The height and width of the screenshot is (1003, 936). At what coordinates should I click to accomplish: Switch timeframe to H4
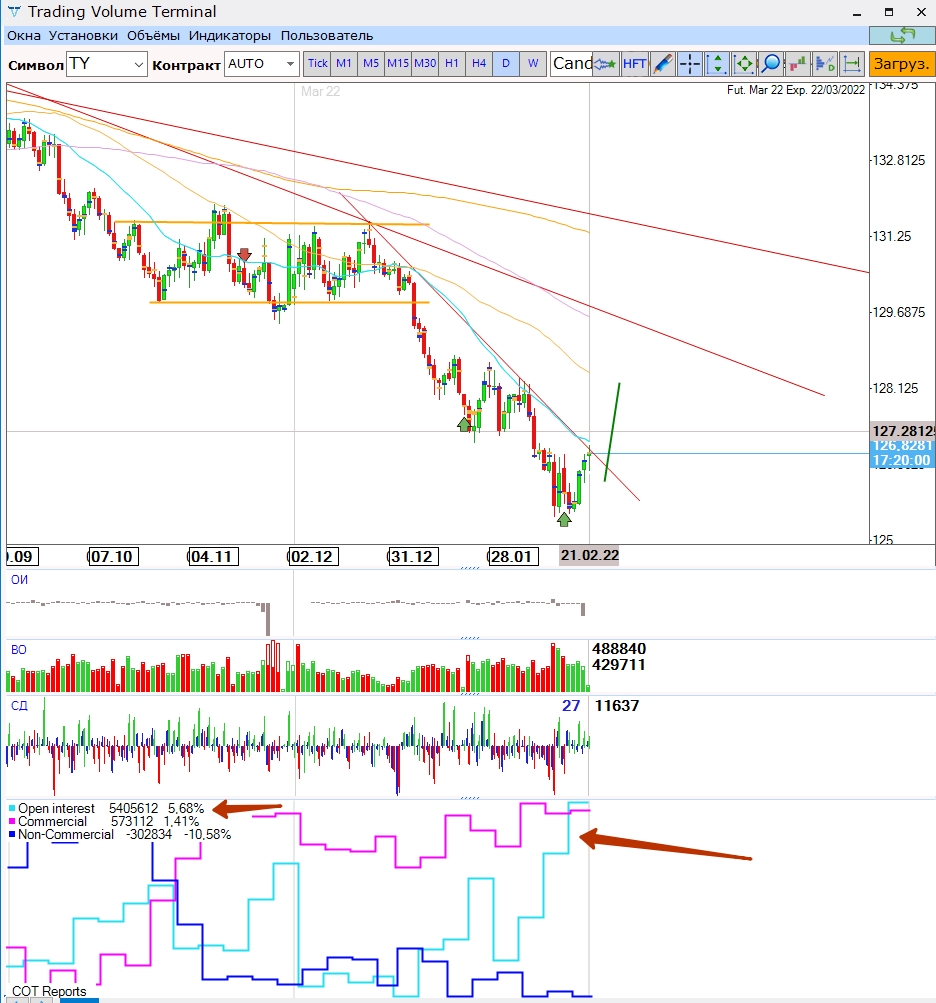(479, 63)
